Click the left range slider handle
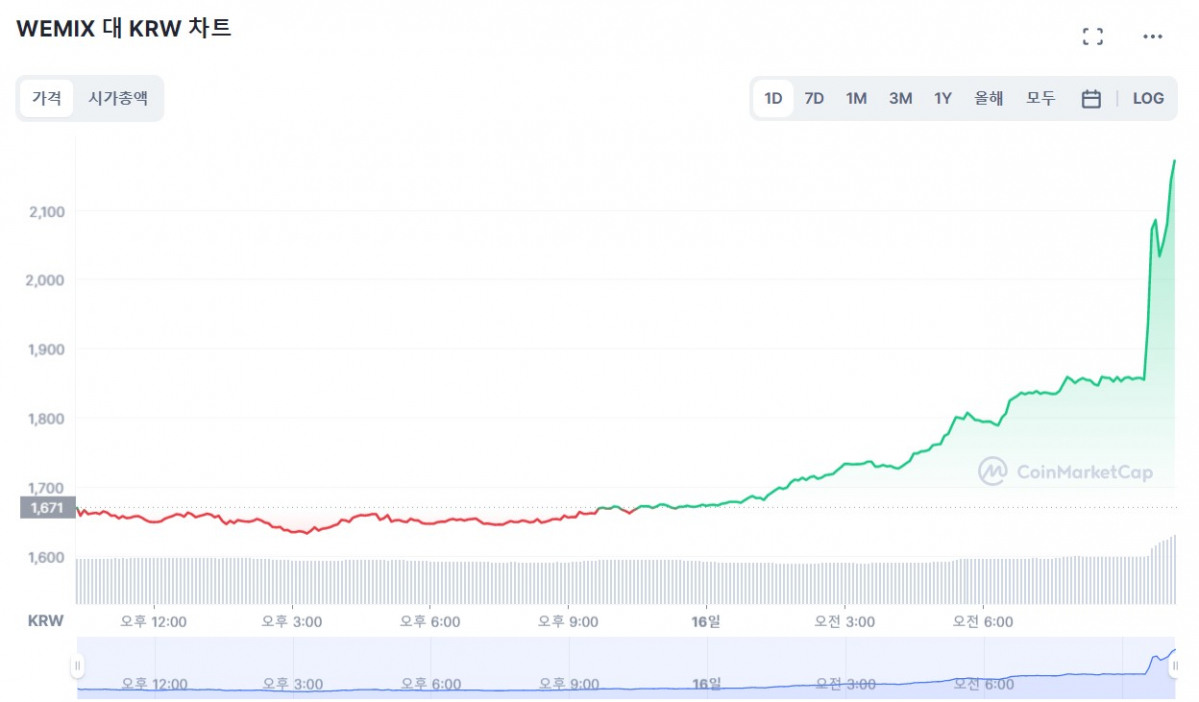Screen dimensions: 1199x702 (x=77, y=666)
